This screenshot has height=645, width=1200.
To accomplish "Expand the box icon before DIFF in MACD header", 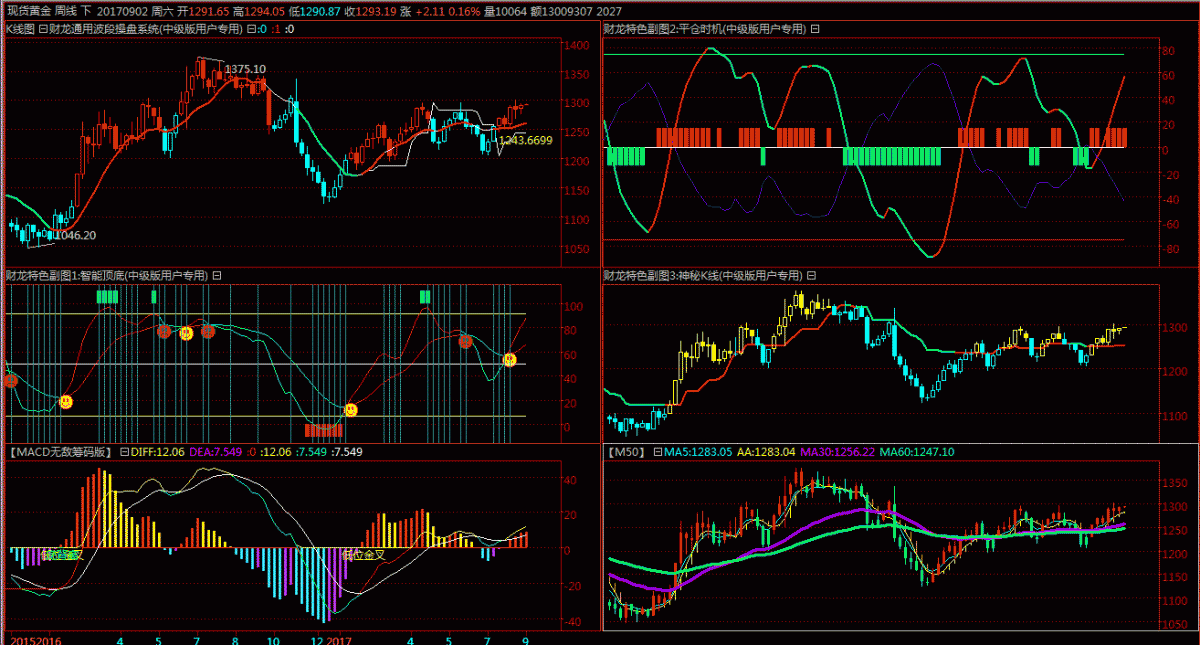I will pos(124,452).
